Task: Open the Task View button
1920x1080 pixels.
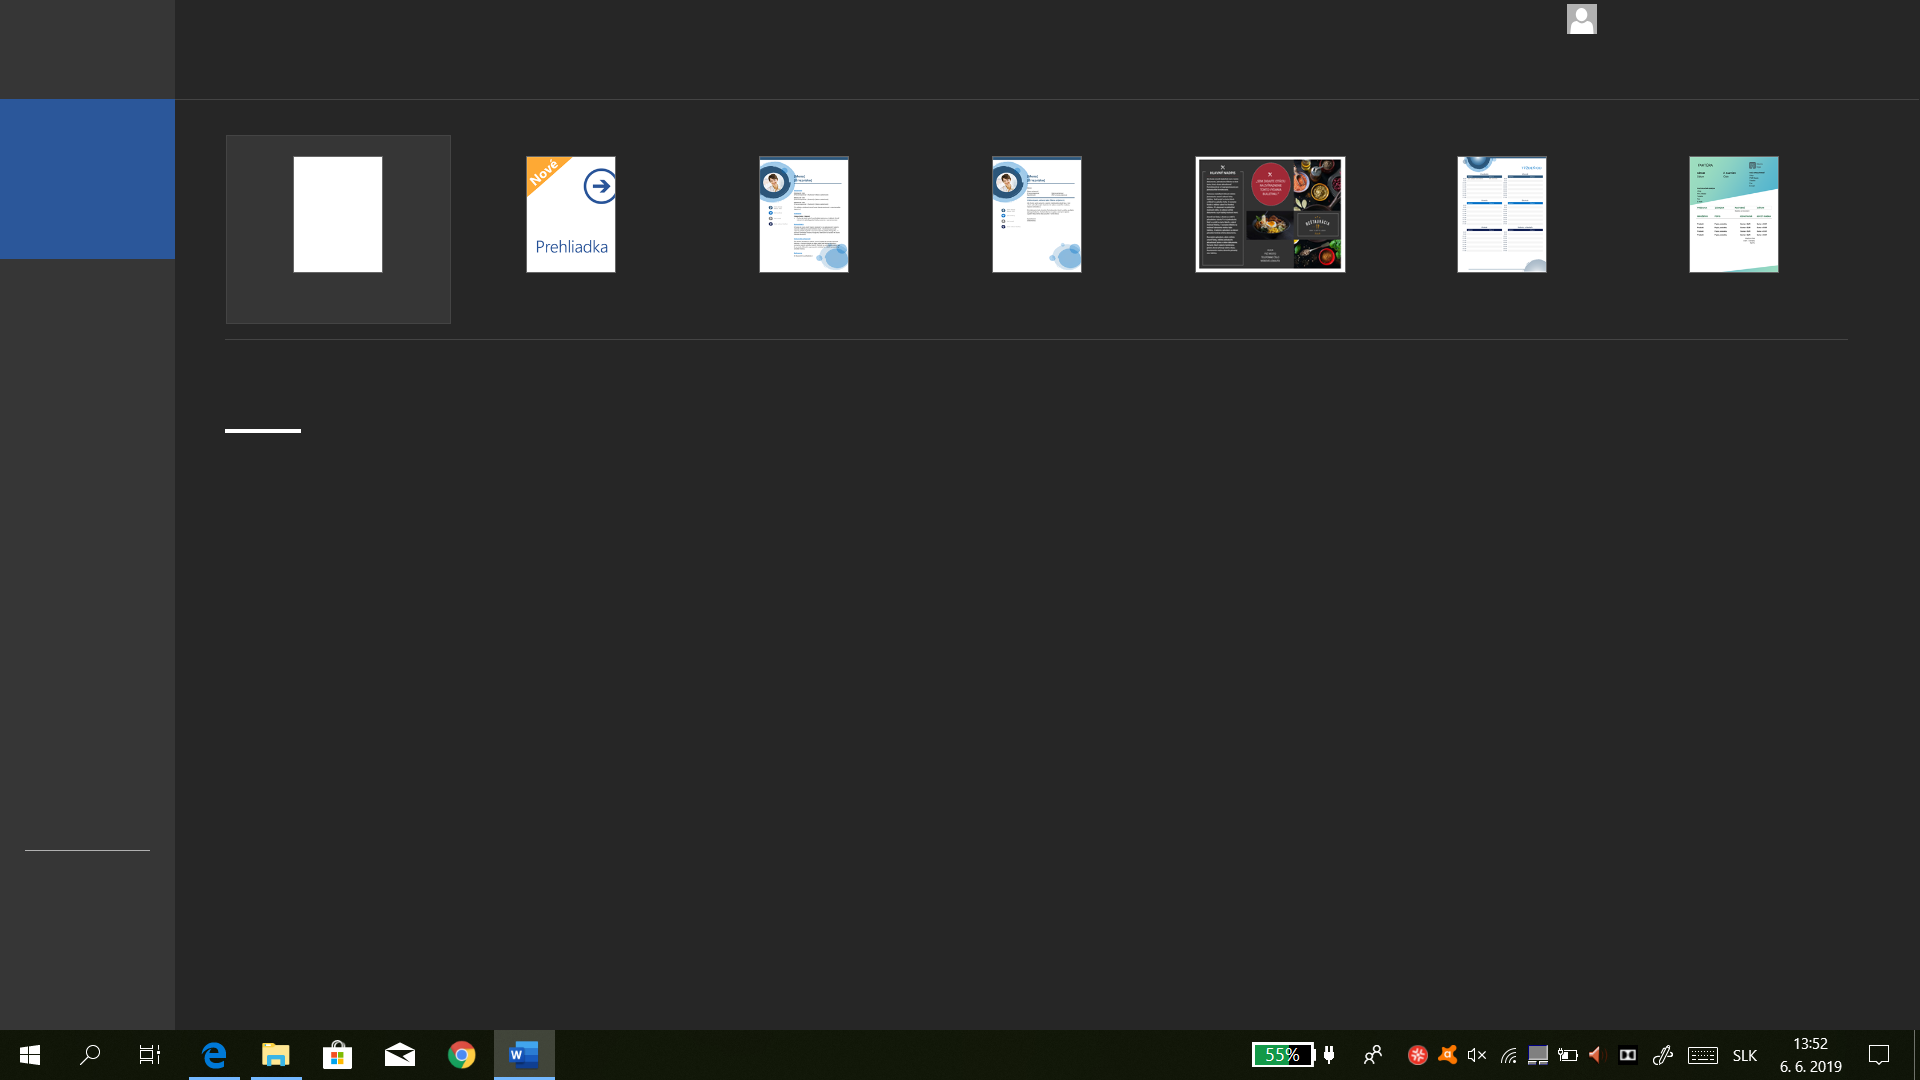Action: 150,1055
